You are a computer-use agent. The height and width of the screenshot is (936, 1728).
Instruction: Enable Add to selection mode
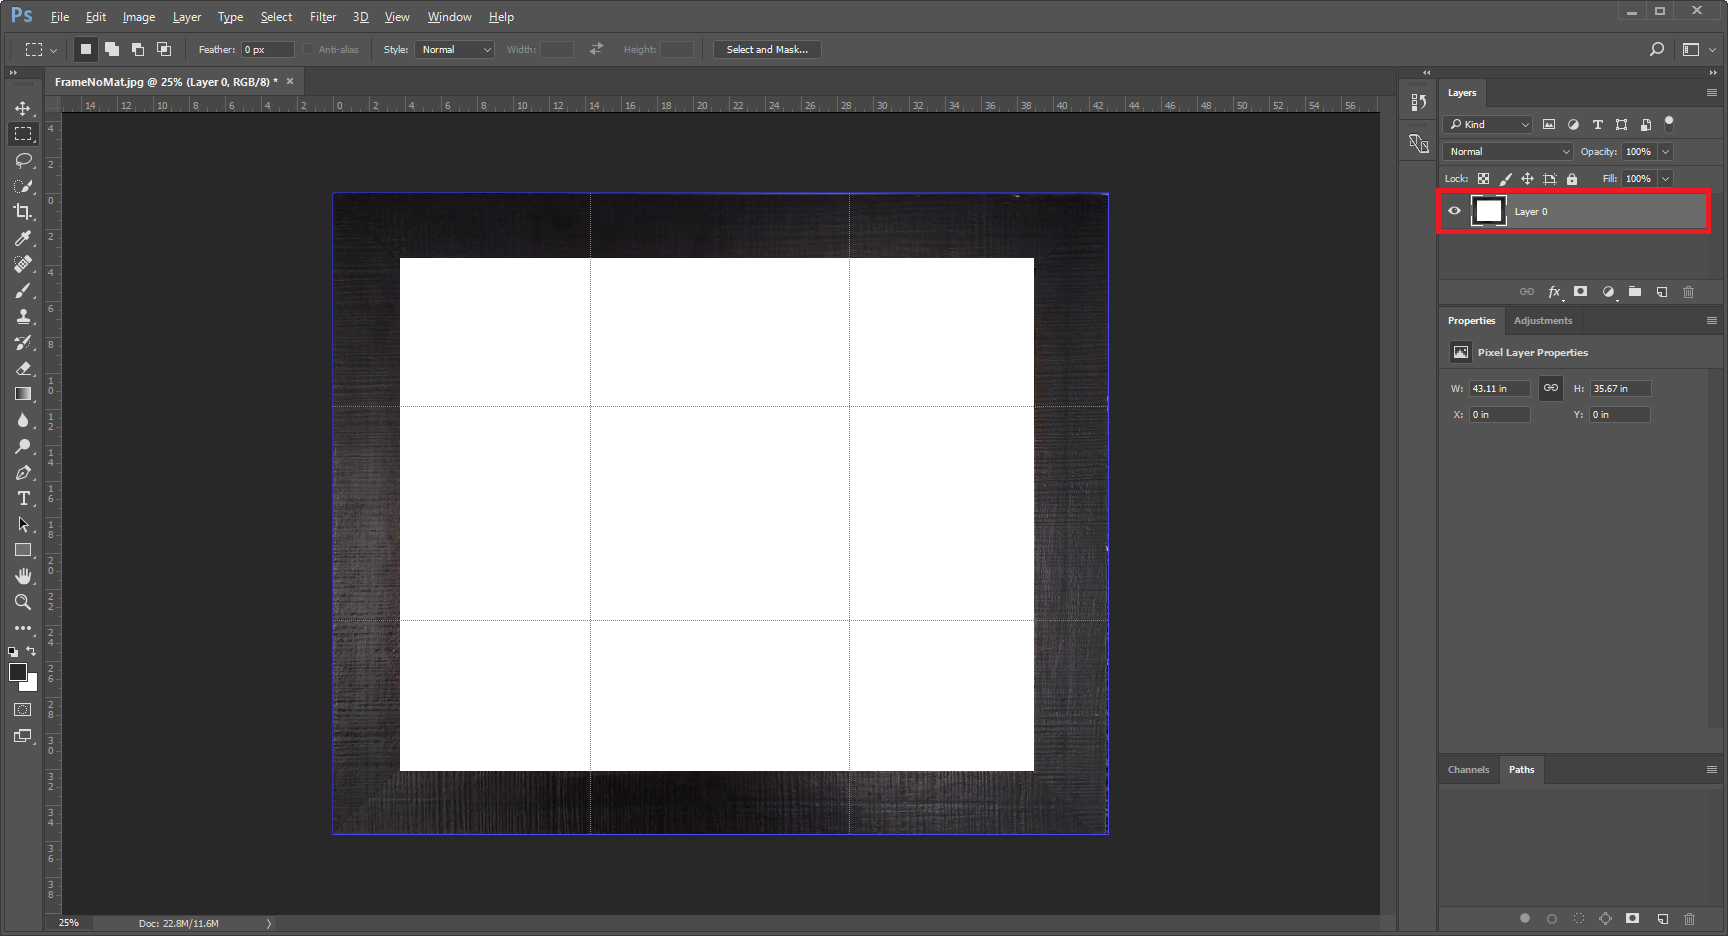point(112,49)
